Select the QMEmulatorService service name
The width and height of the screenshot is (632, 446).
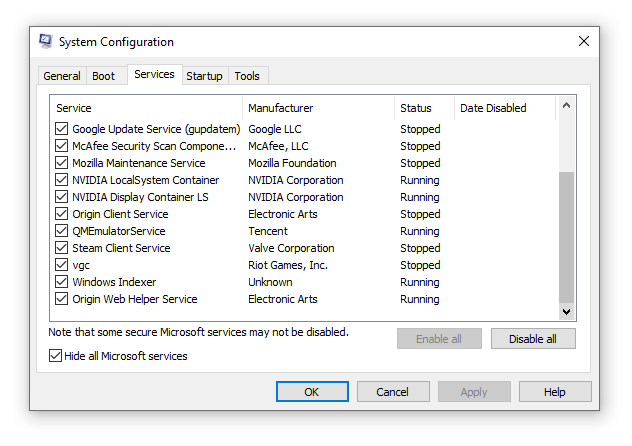119,231
